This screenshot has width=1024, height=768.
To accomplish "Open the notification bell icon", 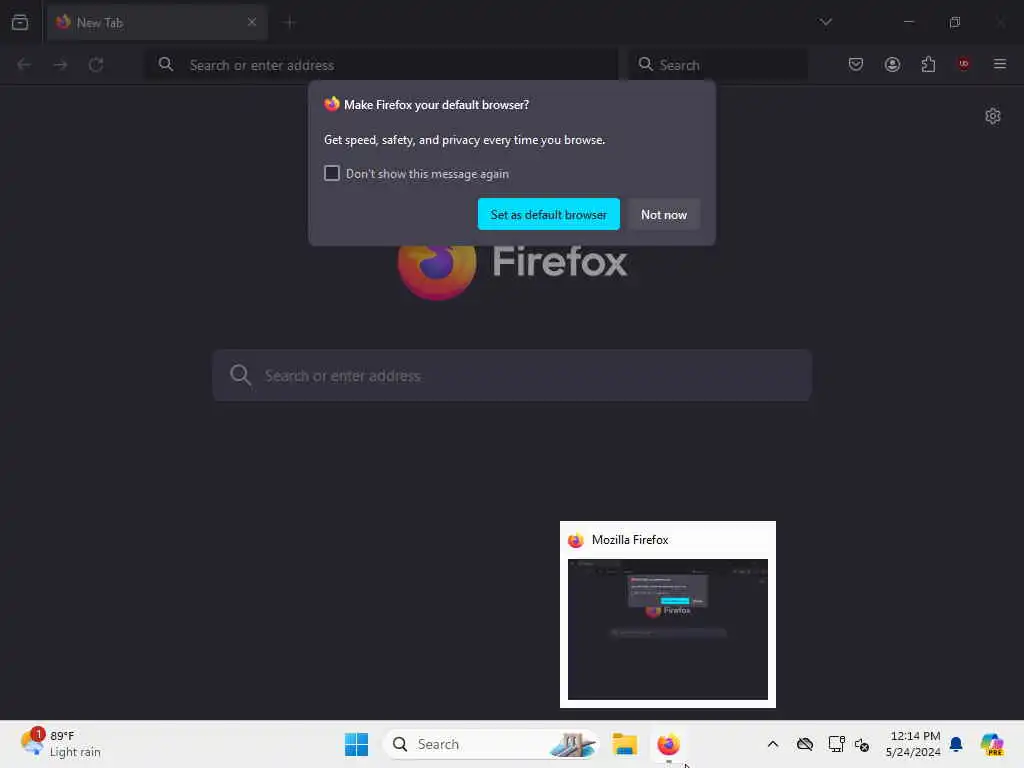I will (x=955, y=744).
